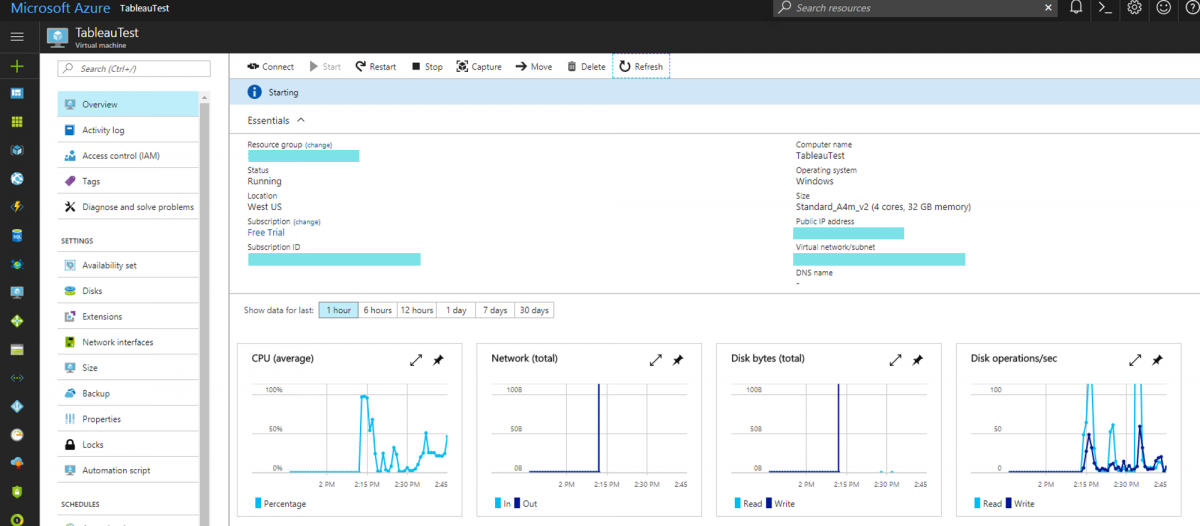Click the Resource group change link
1200x526 pixels.
pyautogui.click(x=319, y=145)
